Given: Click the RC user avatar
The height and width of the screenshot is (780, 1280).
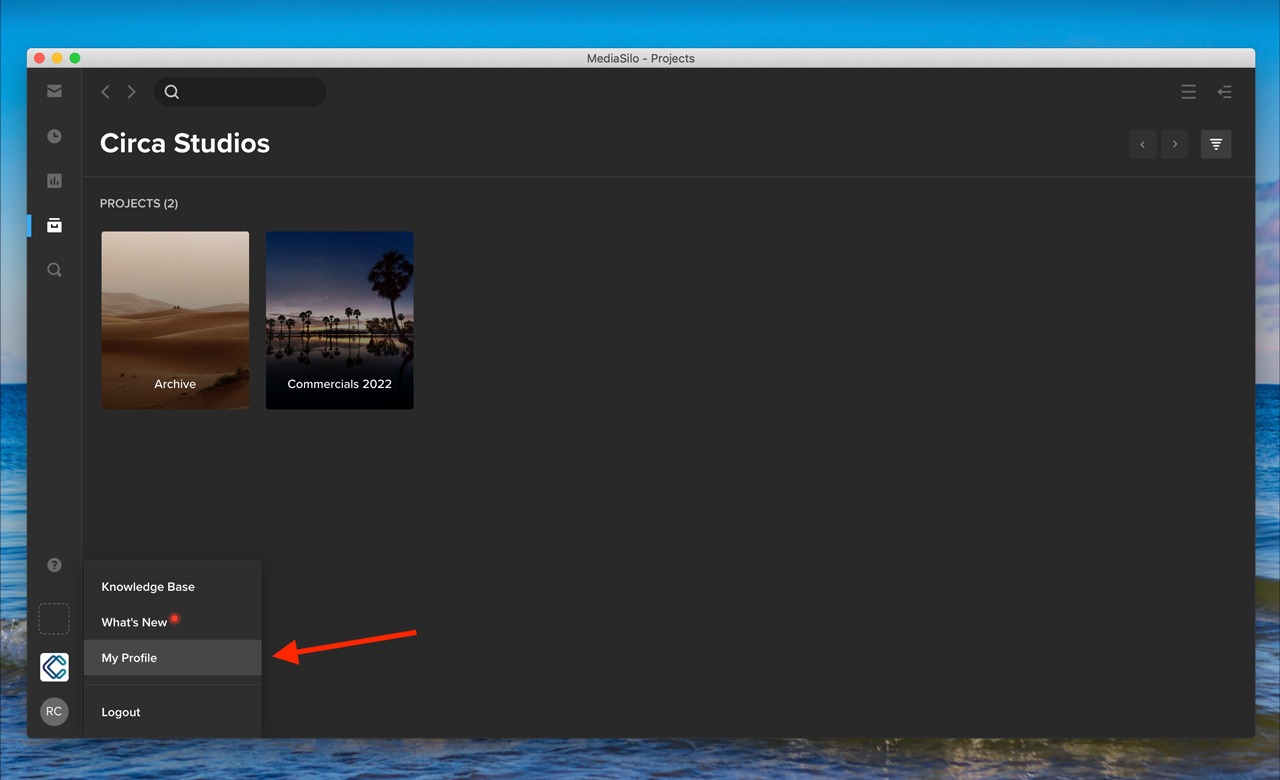Looking at the screenshot, I should point(54,712).
